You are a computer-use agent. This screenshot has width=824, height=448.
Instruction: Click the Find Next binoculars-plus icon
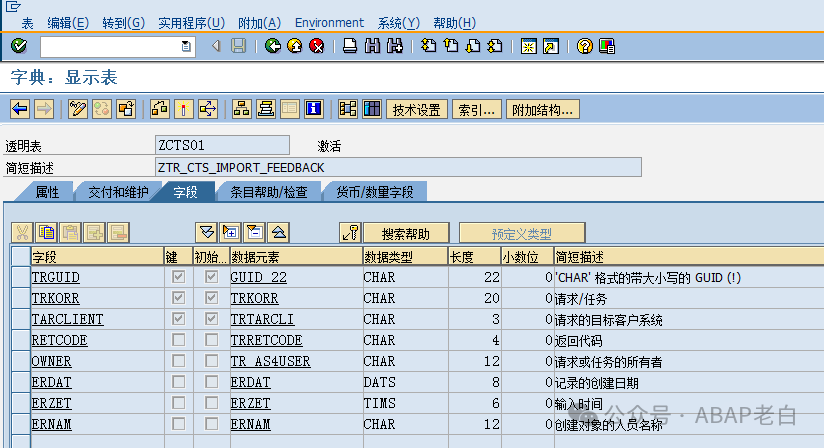[395, 46]
